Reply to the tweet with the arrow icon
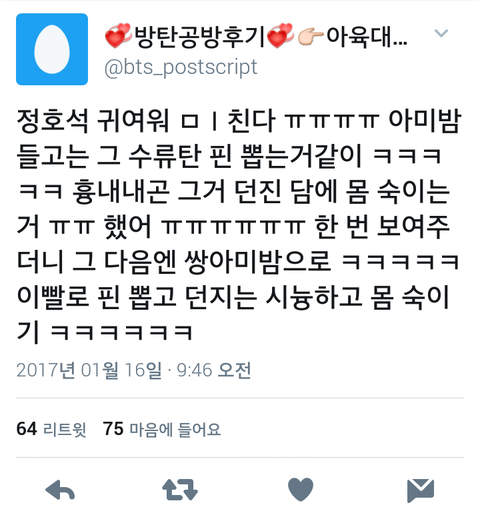This screenshot has width=480, height=517. [60, 490]
